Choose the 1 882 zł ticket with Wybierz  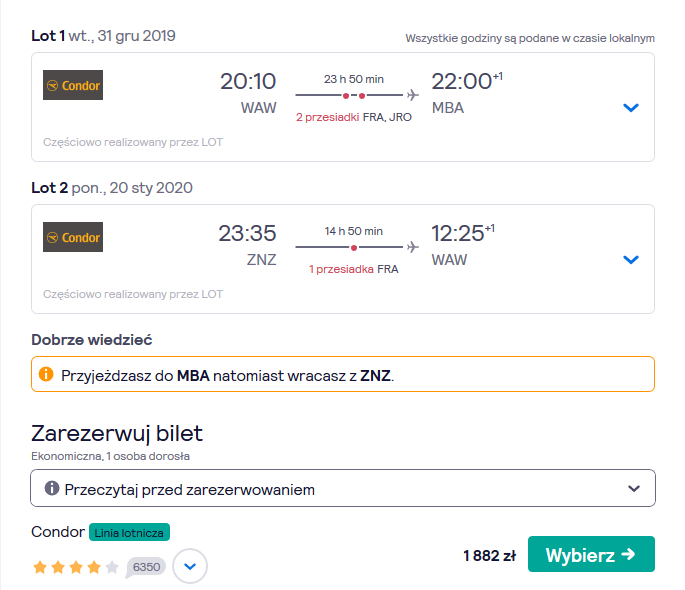click(591, 554)
